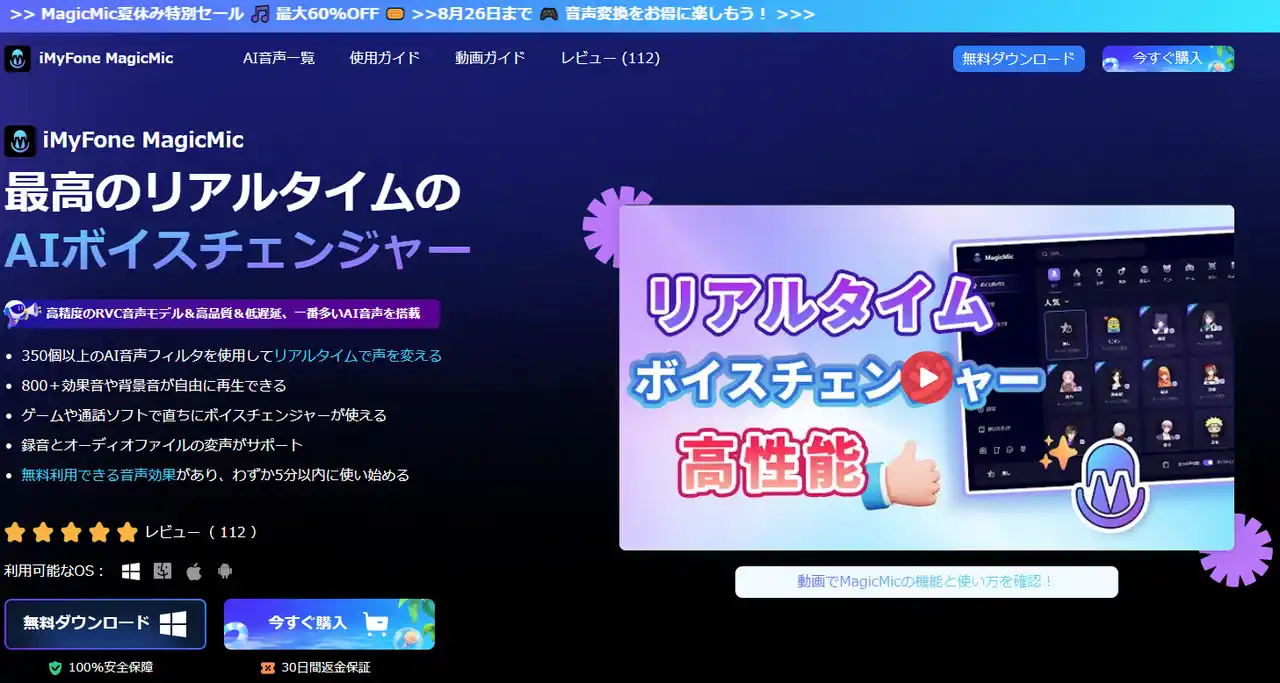Select the Windows OS icon
Viewport: 1280px width, 683px height.
click(x=131, y=571)
